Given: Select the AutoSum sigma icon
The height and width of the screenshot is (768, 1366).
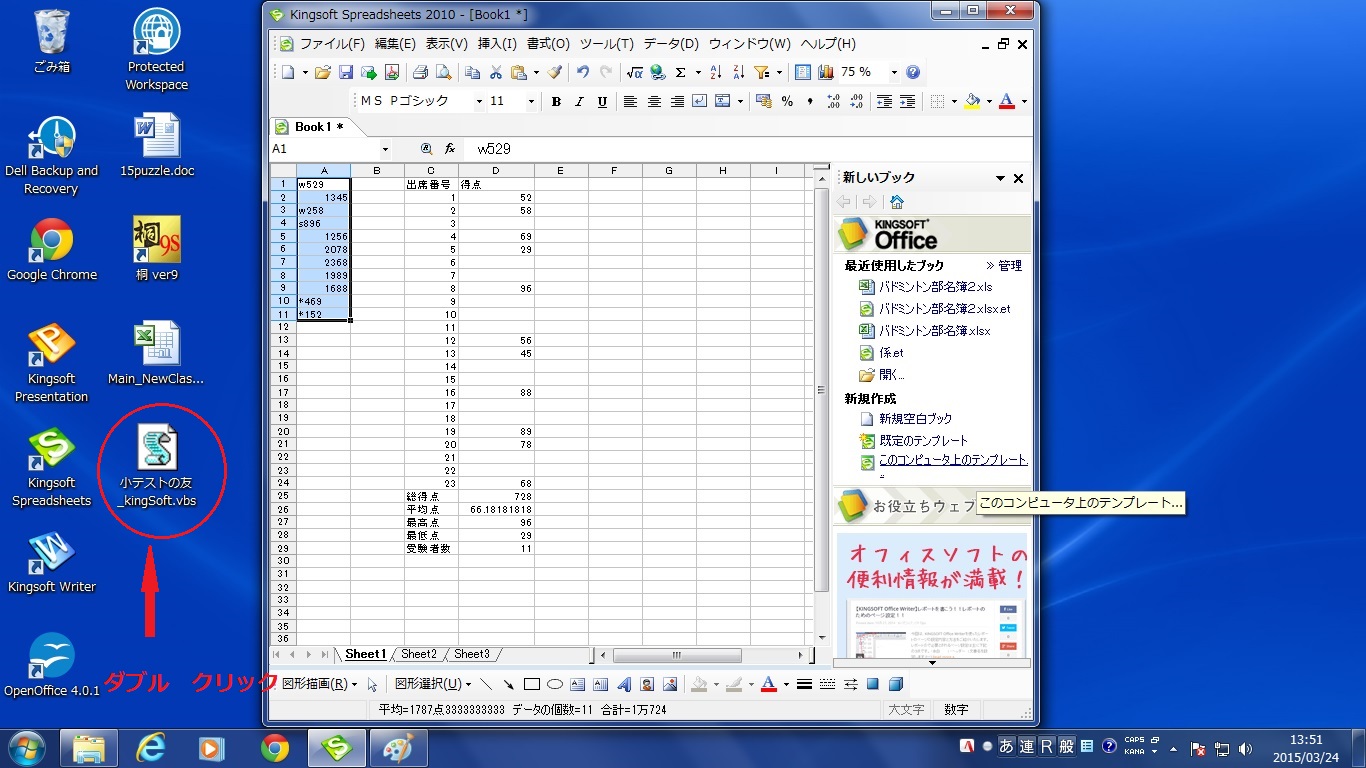Looking at the screenshot, I should coord(681,72).
